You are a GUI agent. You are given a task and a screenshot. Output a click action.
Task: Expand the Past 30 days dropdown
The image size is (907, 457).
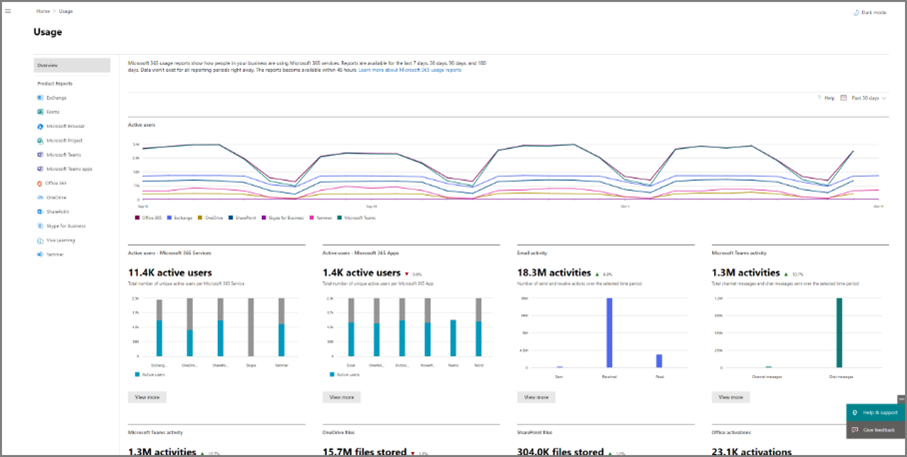[864, 99]
